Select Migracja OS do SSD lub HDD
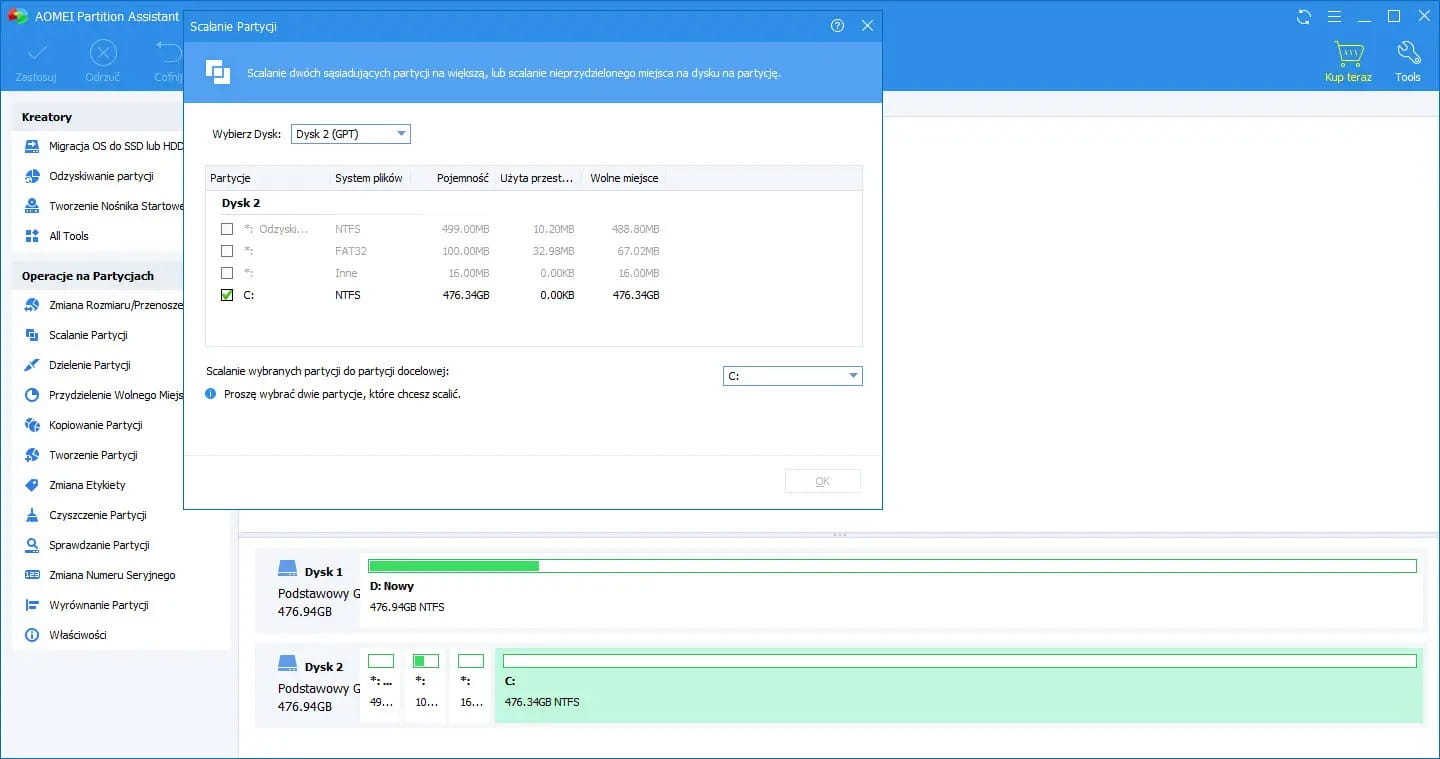Viewport: 1440px width, 759px height. point(115,146)
